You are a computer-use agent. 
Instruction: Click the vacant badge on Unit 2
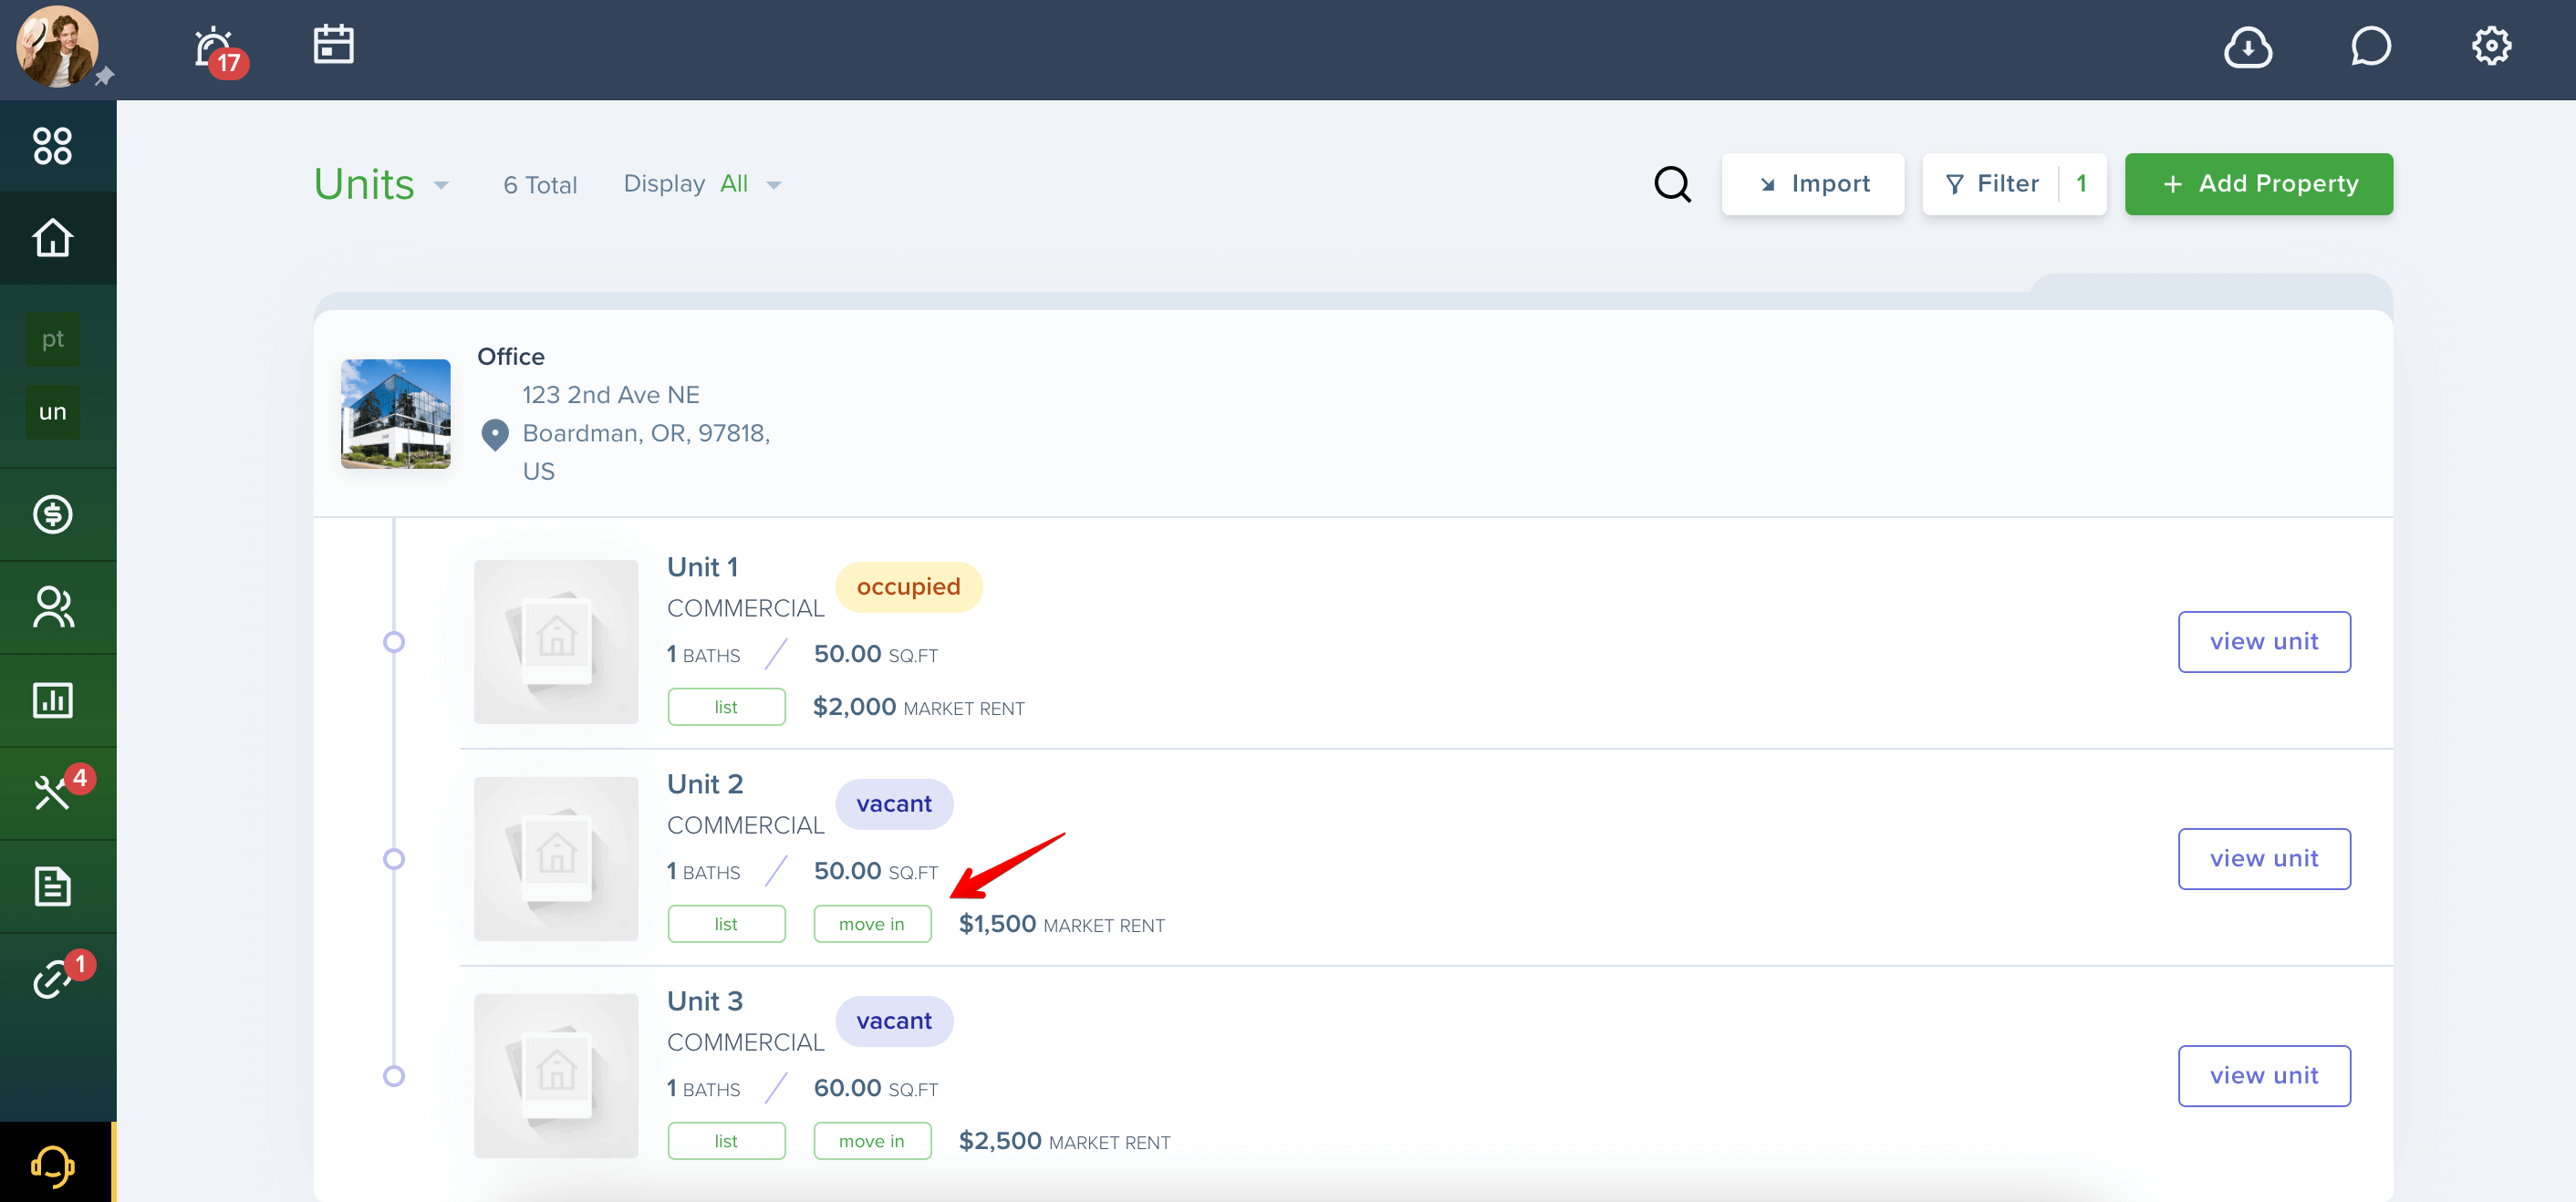(894, 804)
